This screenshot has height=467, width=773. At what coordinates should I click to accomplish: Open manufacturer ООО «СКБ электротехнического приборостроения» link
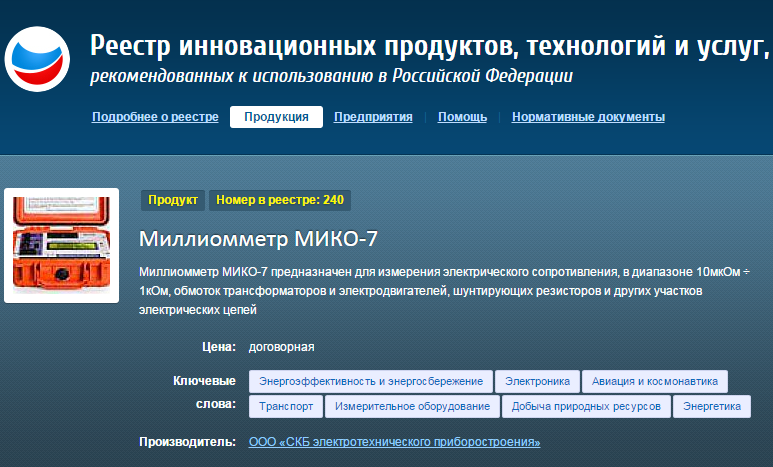pyautogui.click(x=394, y=442)
